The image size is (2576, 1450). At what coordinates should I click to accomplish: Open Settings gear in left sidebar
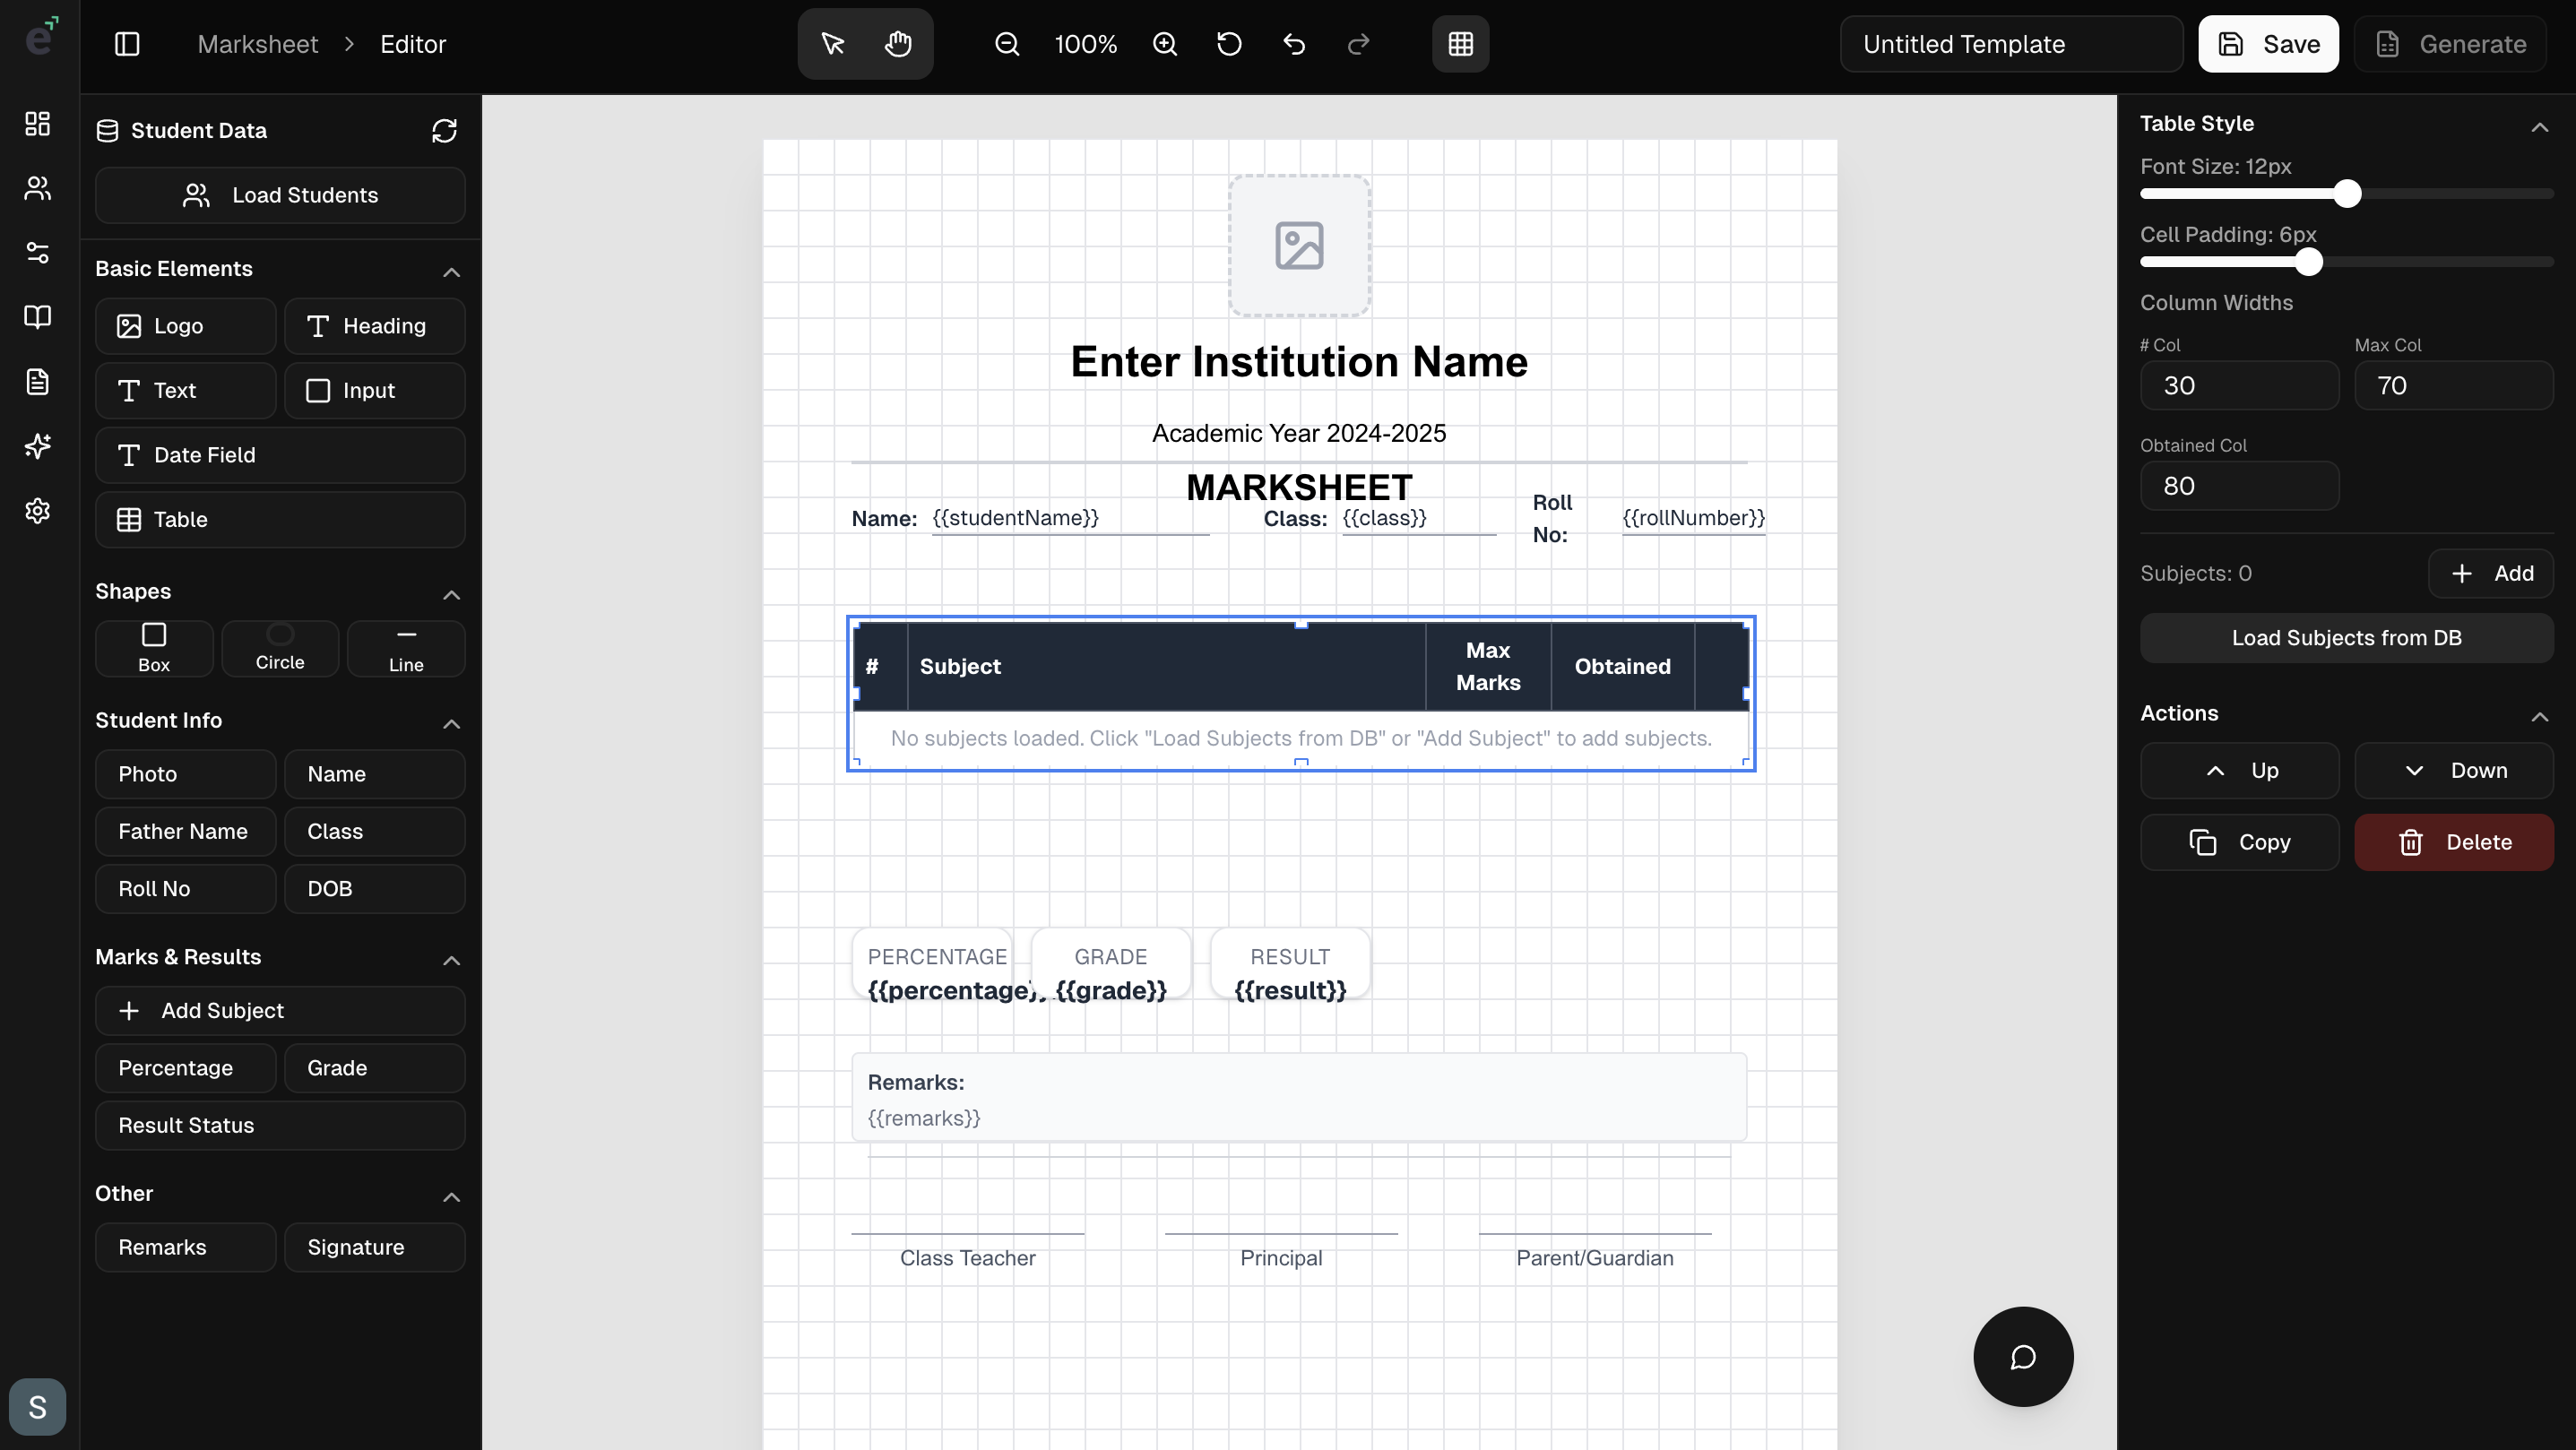[37, 511]
